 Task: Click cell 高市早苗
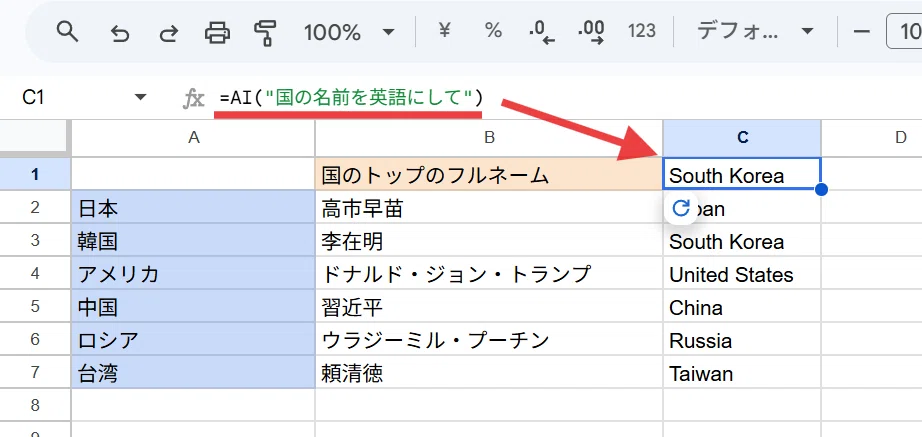tap(489, 207)
